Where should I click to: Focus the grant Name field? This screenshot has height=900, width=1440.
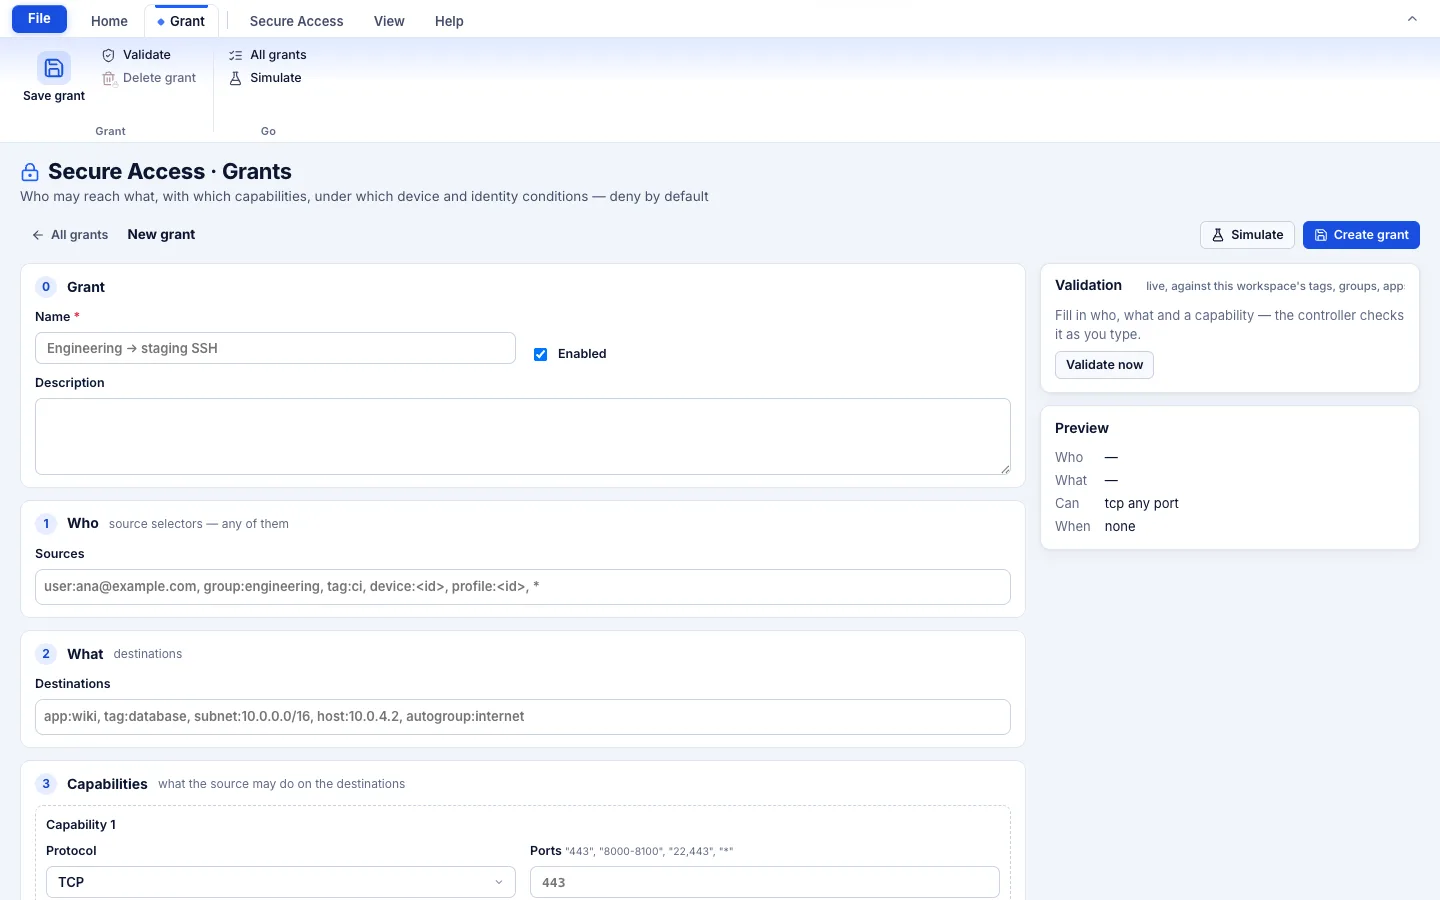(x=275, y=348)
